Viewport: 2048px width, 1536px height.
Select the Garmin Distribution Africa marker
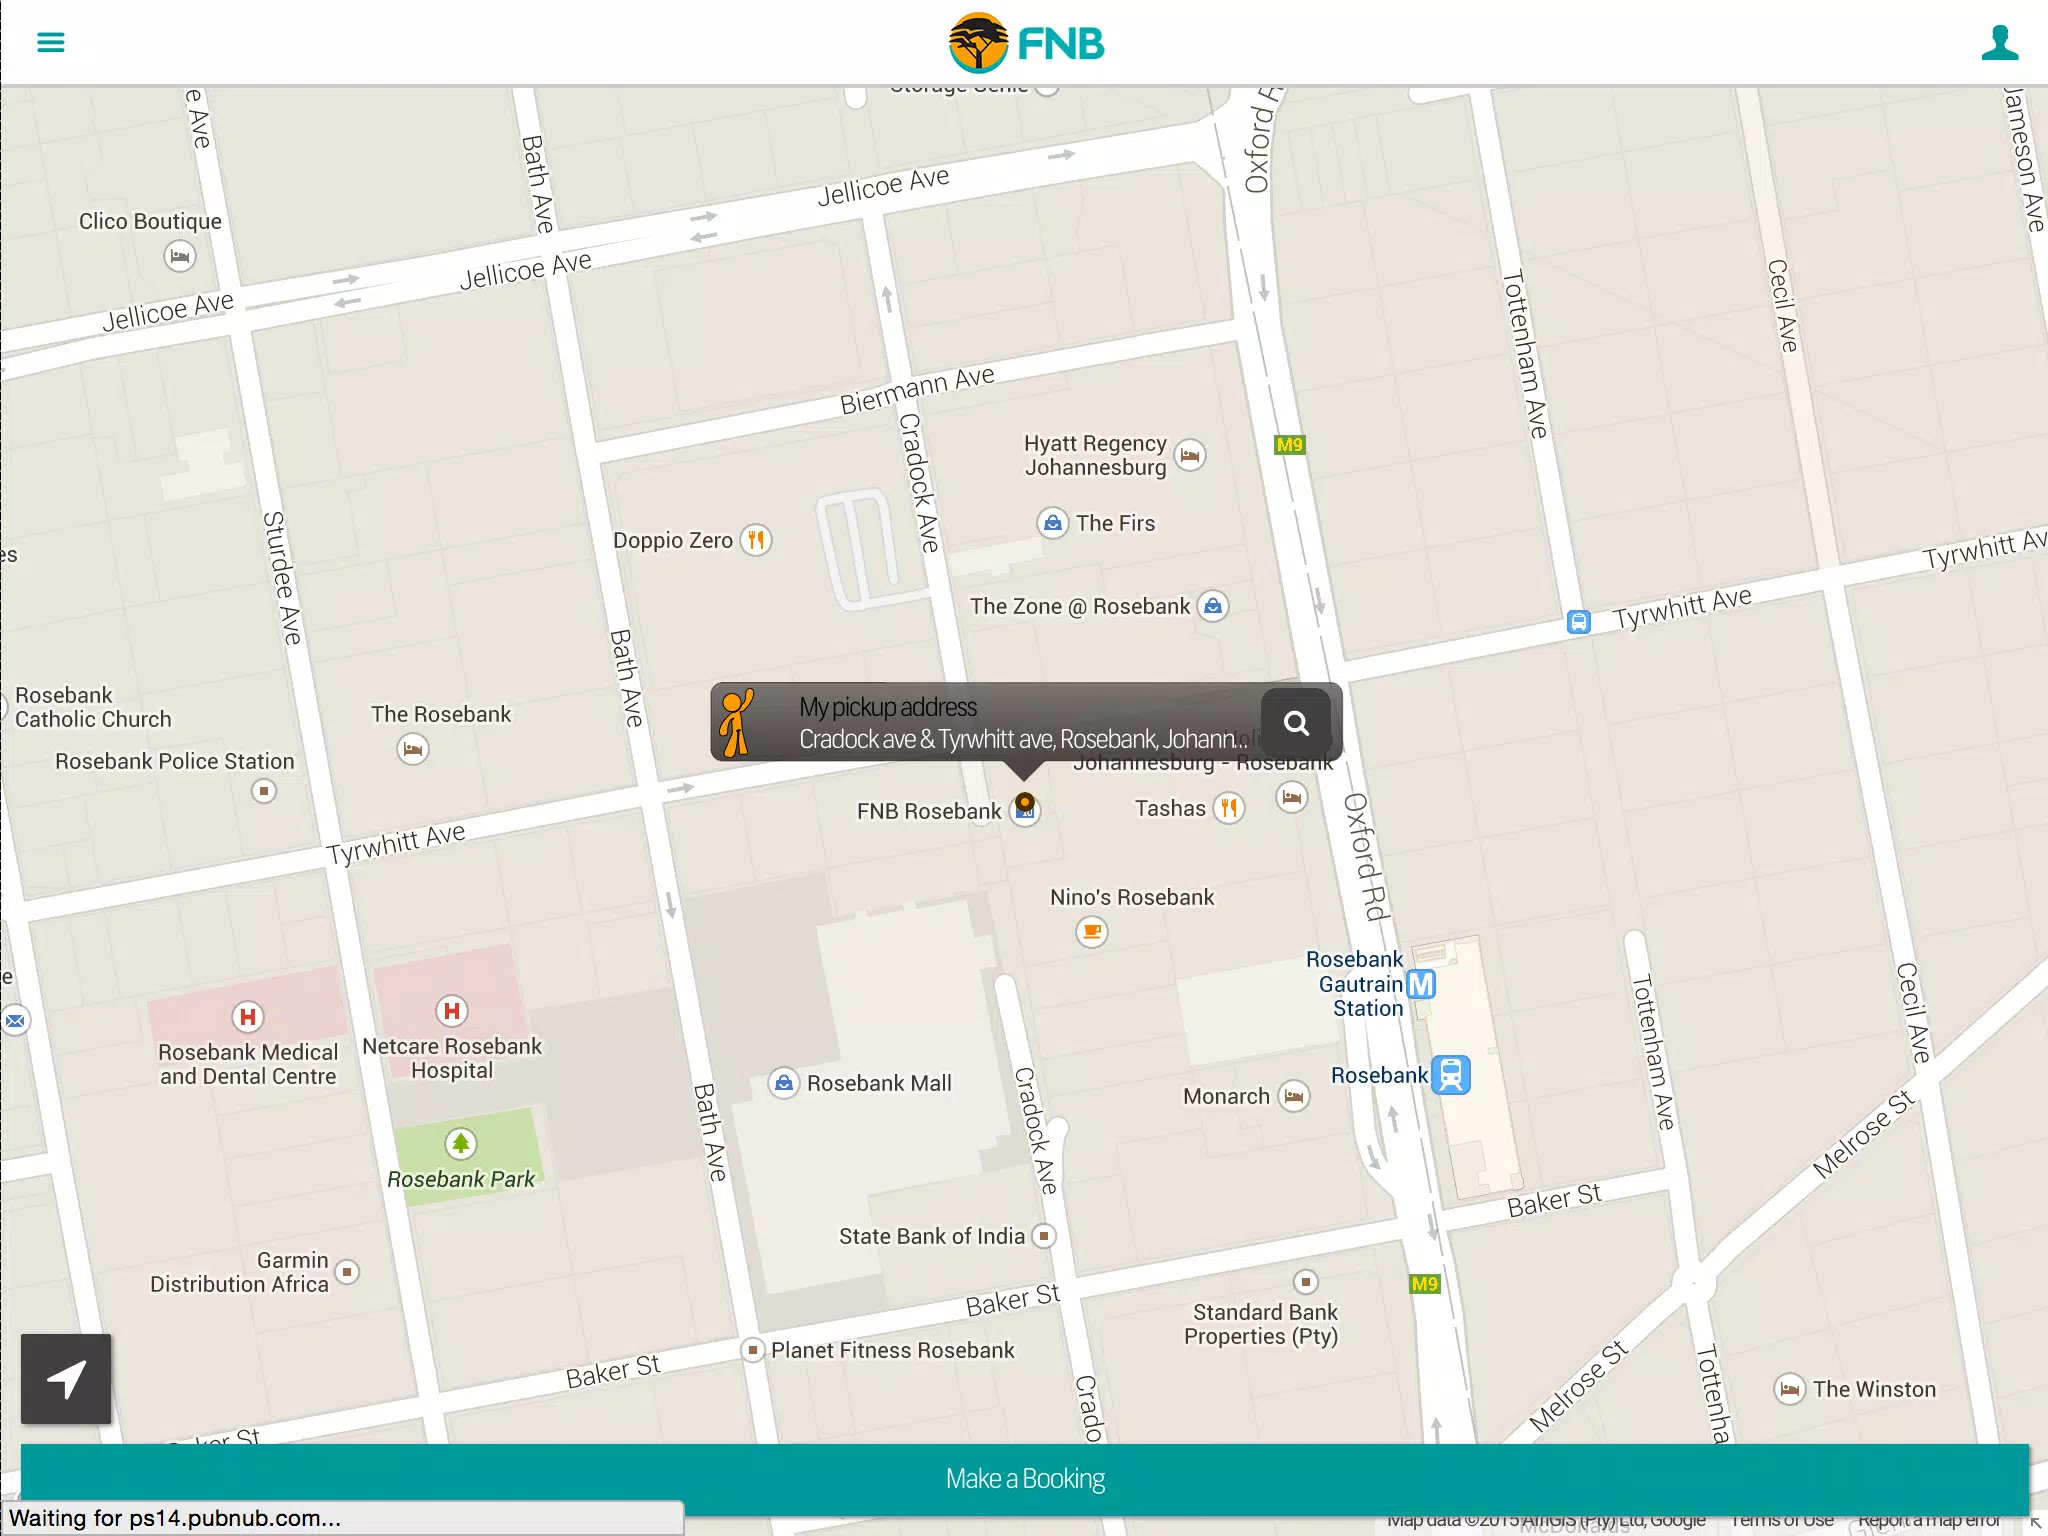tap(347, 1272)
